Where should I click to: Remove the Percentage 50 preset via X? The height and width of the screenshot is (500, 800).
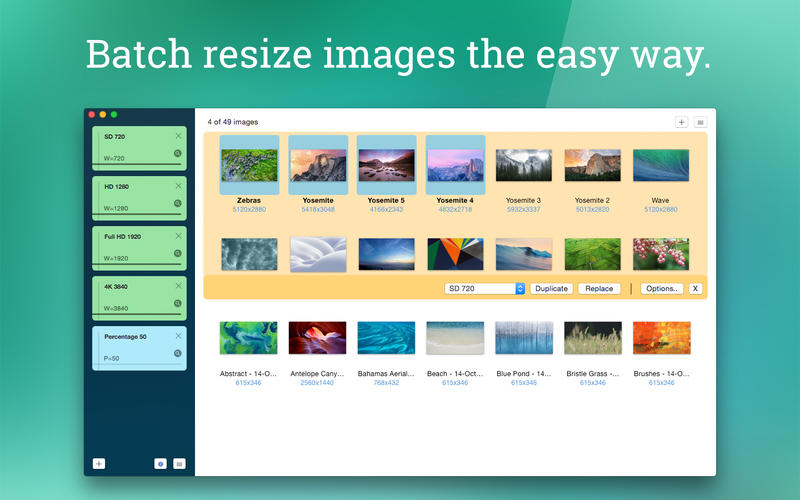179,336
